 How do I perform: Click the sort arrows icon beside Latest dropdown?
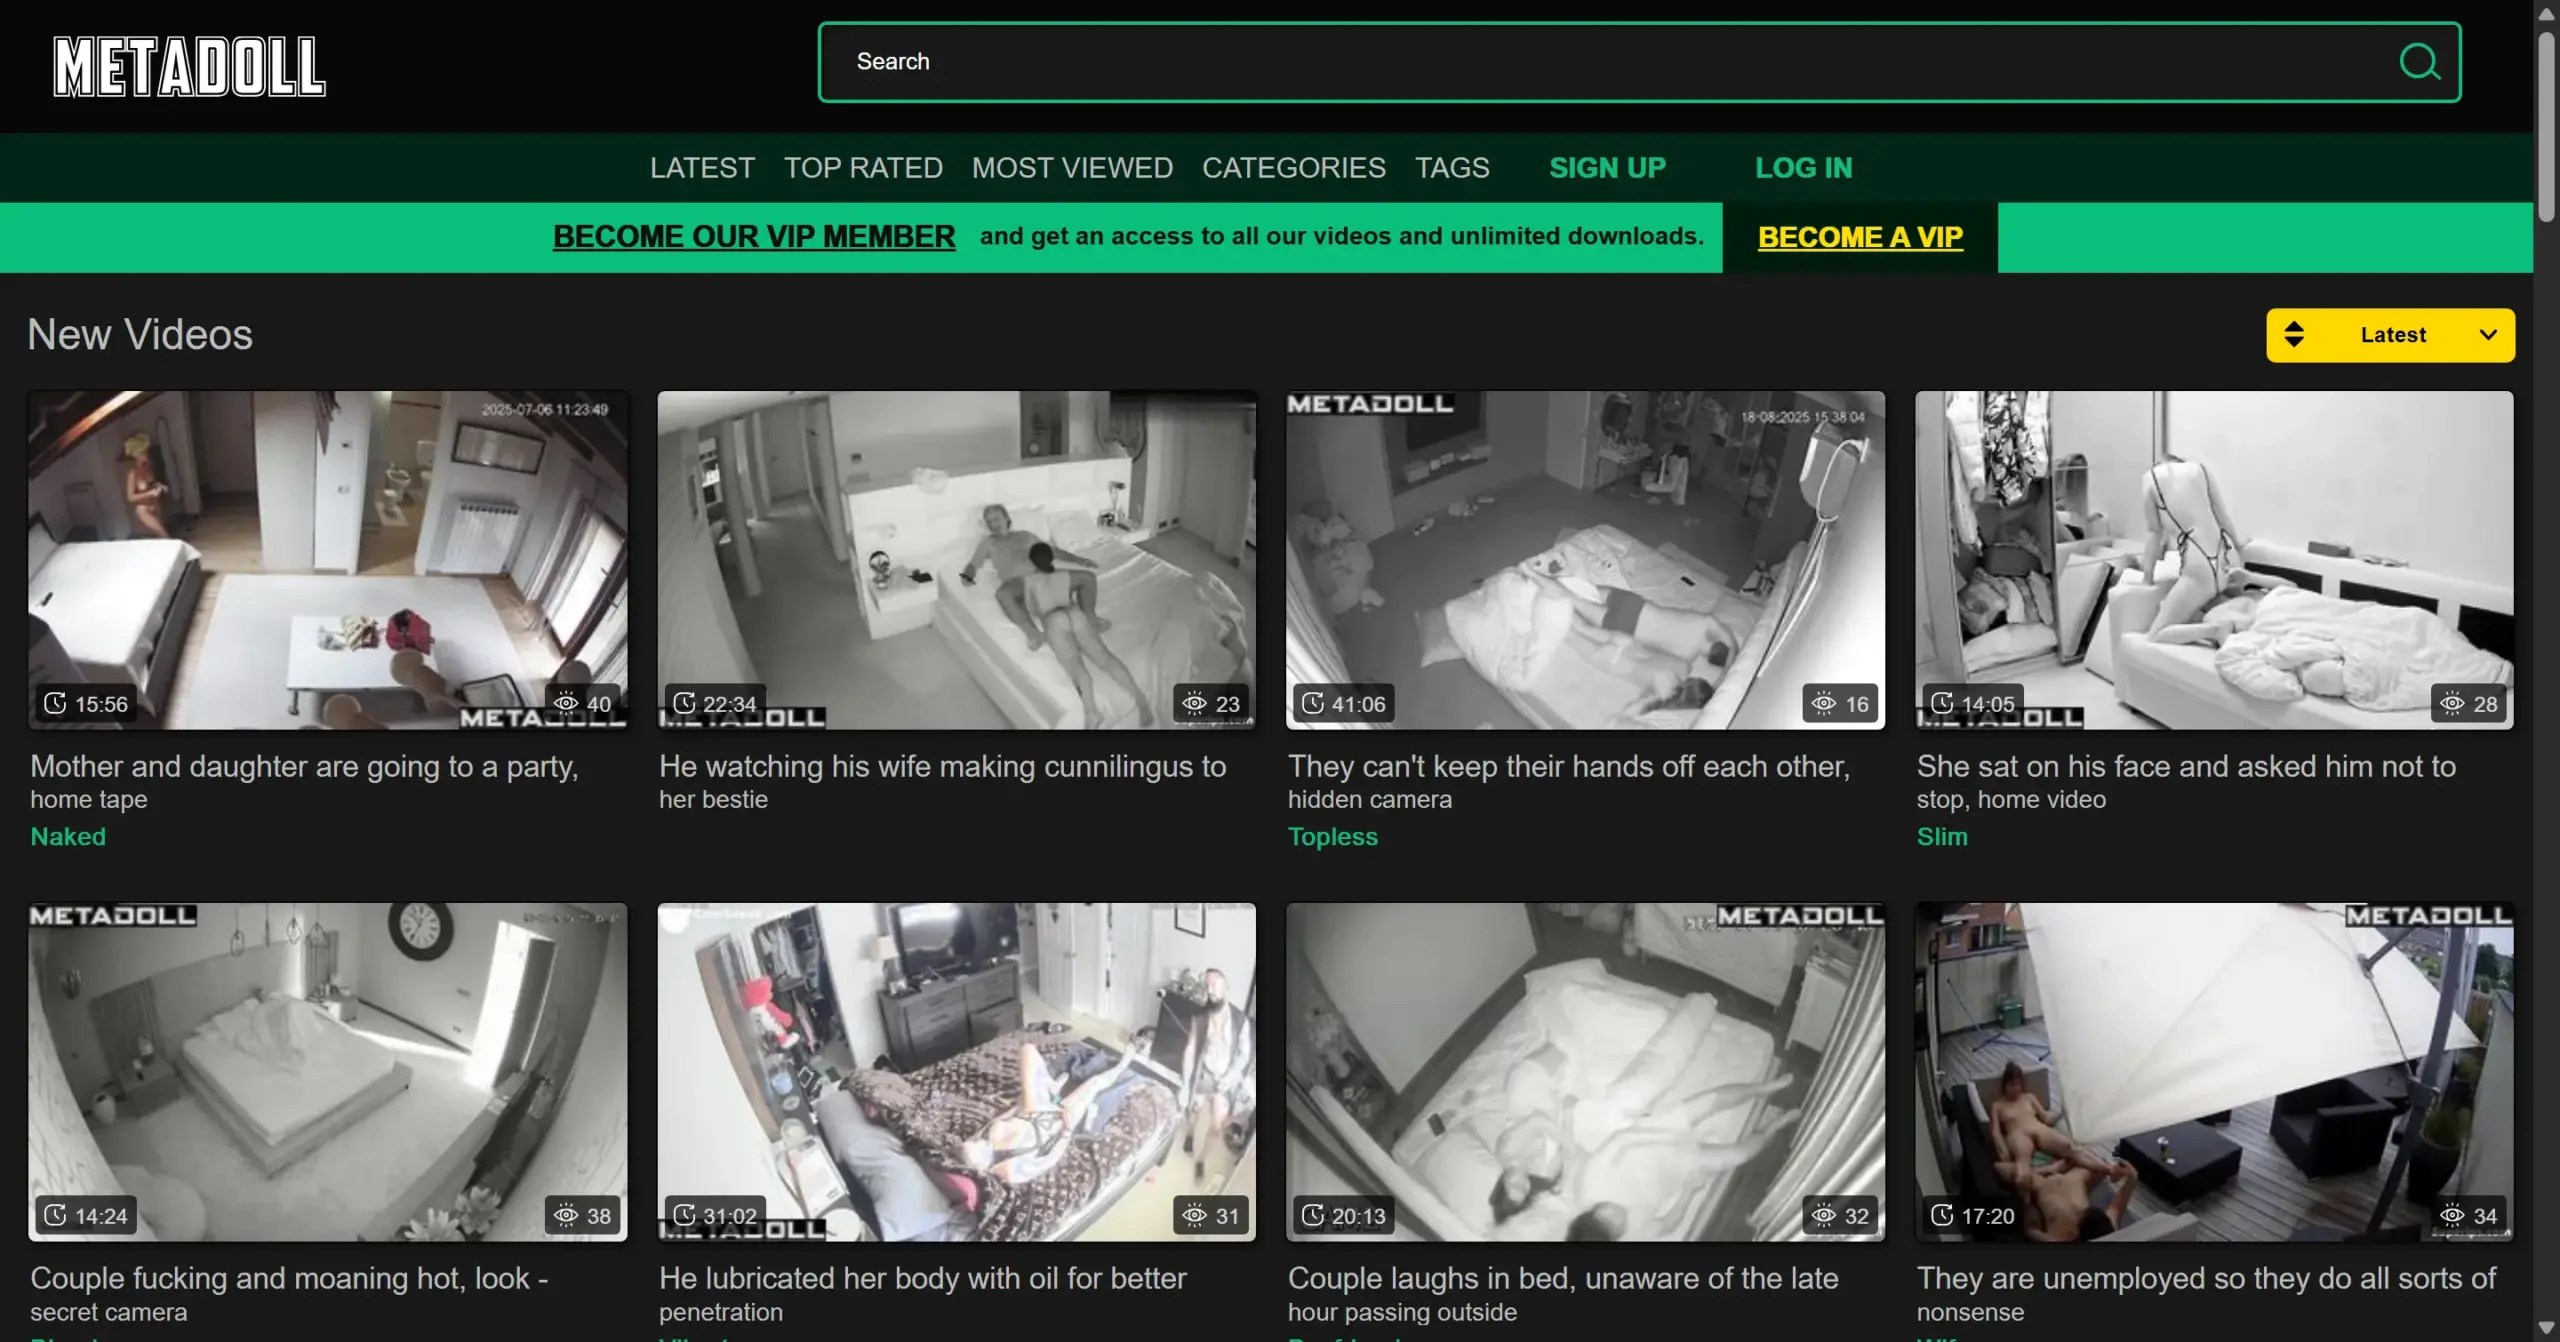[2295, 334]
